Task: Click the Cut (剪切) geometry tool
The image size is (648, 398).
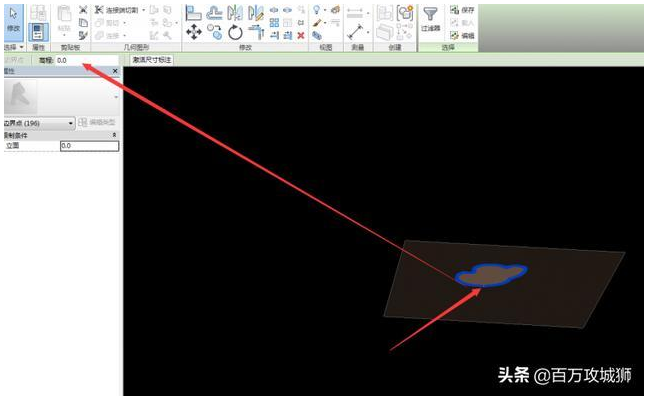Action: [108, 23]
